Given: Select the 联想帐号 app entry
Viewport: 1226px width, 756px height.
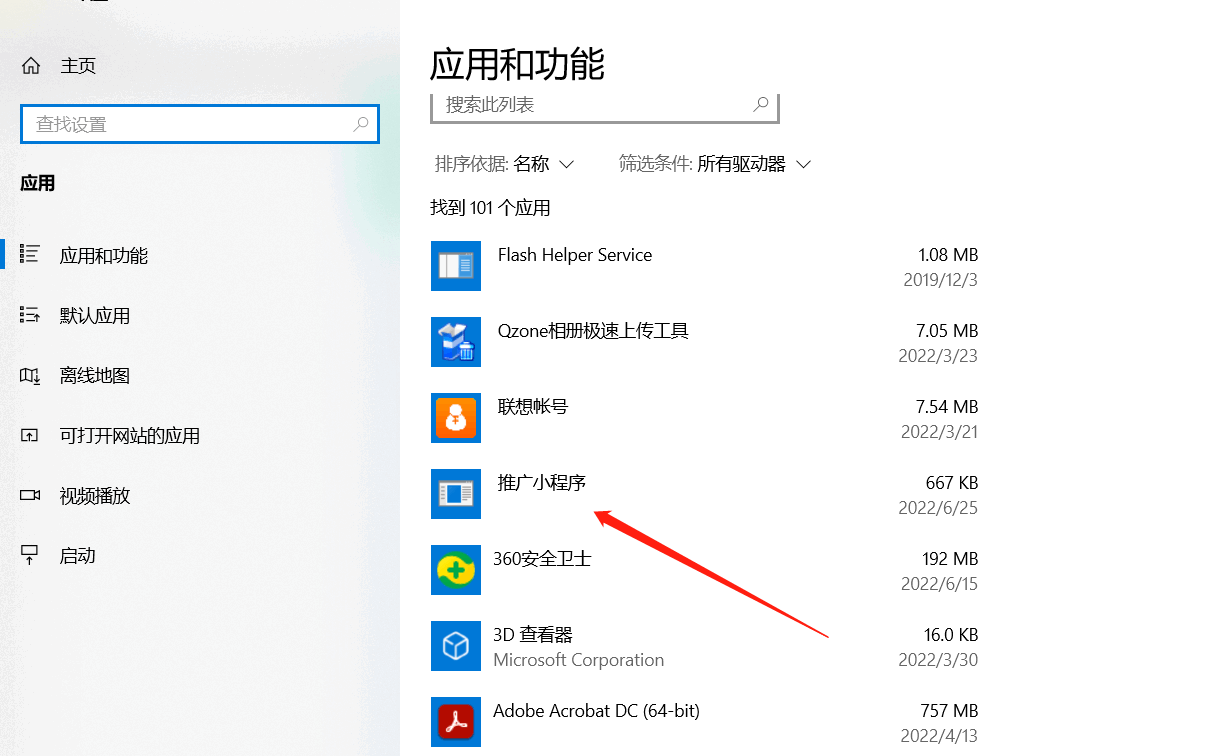Looking at the screenshot, I should 705,418.
